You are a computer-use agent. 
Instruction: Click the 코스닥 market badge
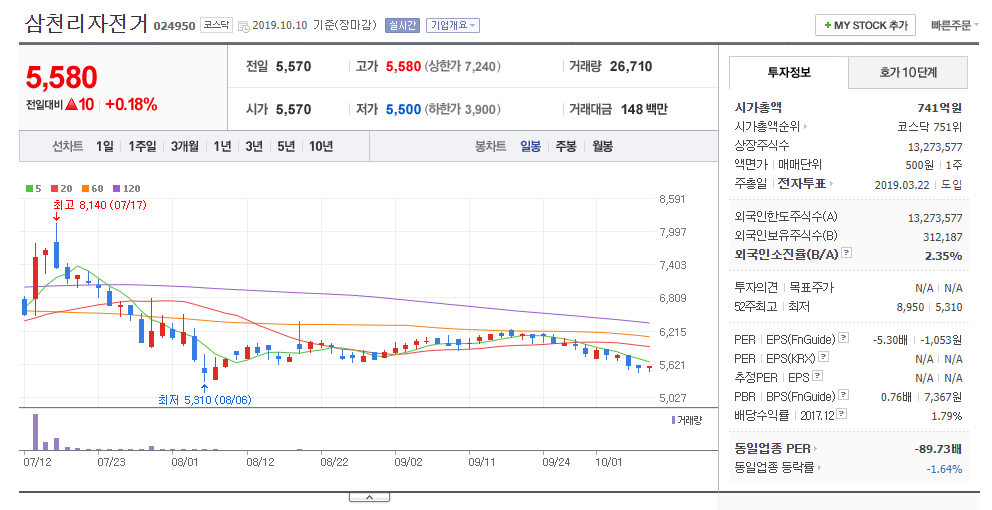tap(216, 25)
